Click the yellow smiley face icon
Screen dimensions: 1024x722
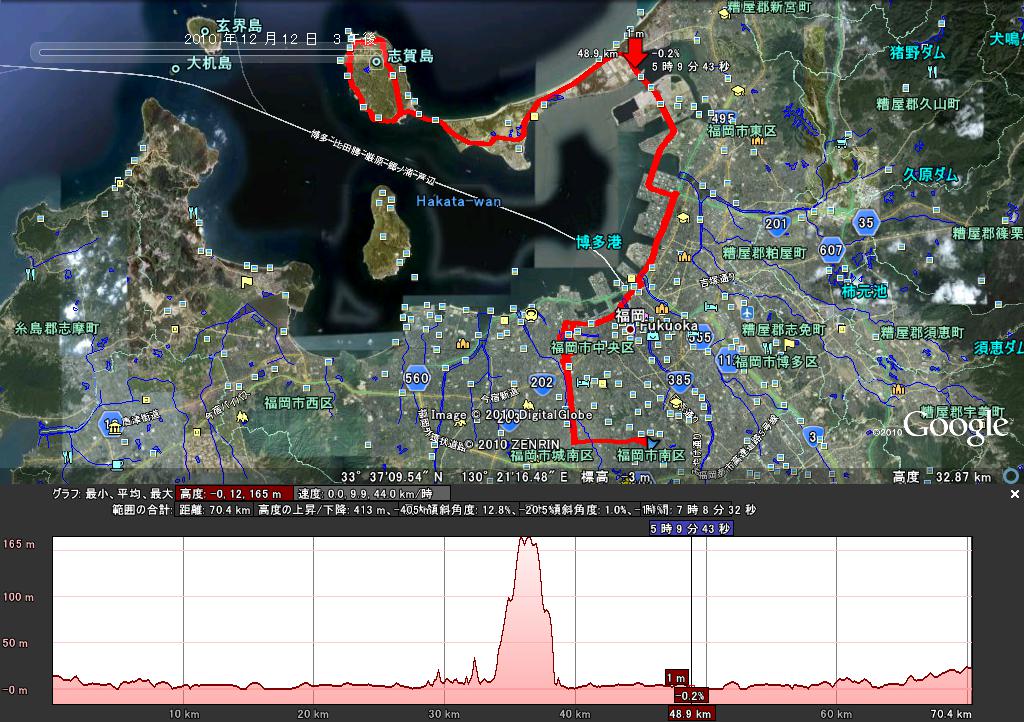[530, 315]
